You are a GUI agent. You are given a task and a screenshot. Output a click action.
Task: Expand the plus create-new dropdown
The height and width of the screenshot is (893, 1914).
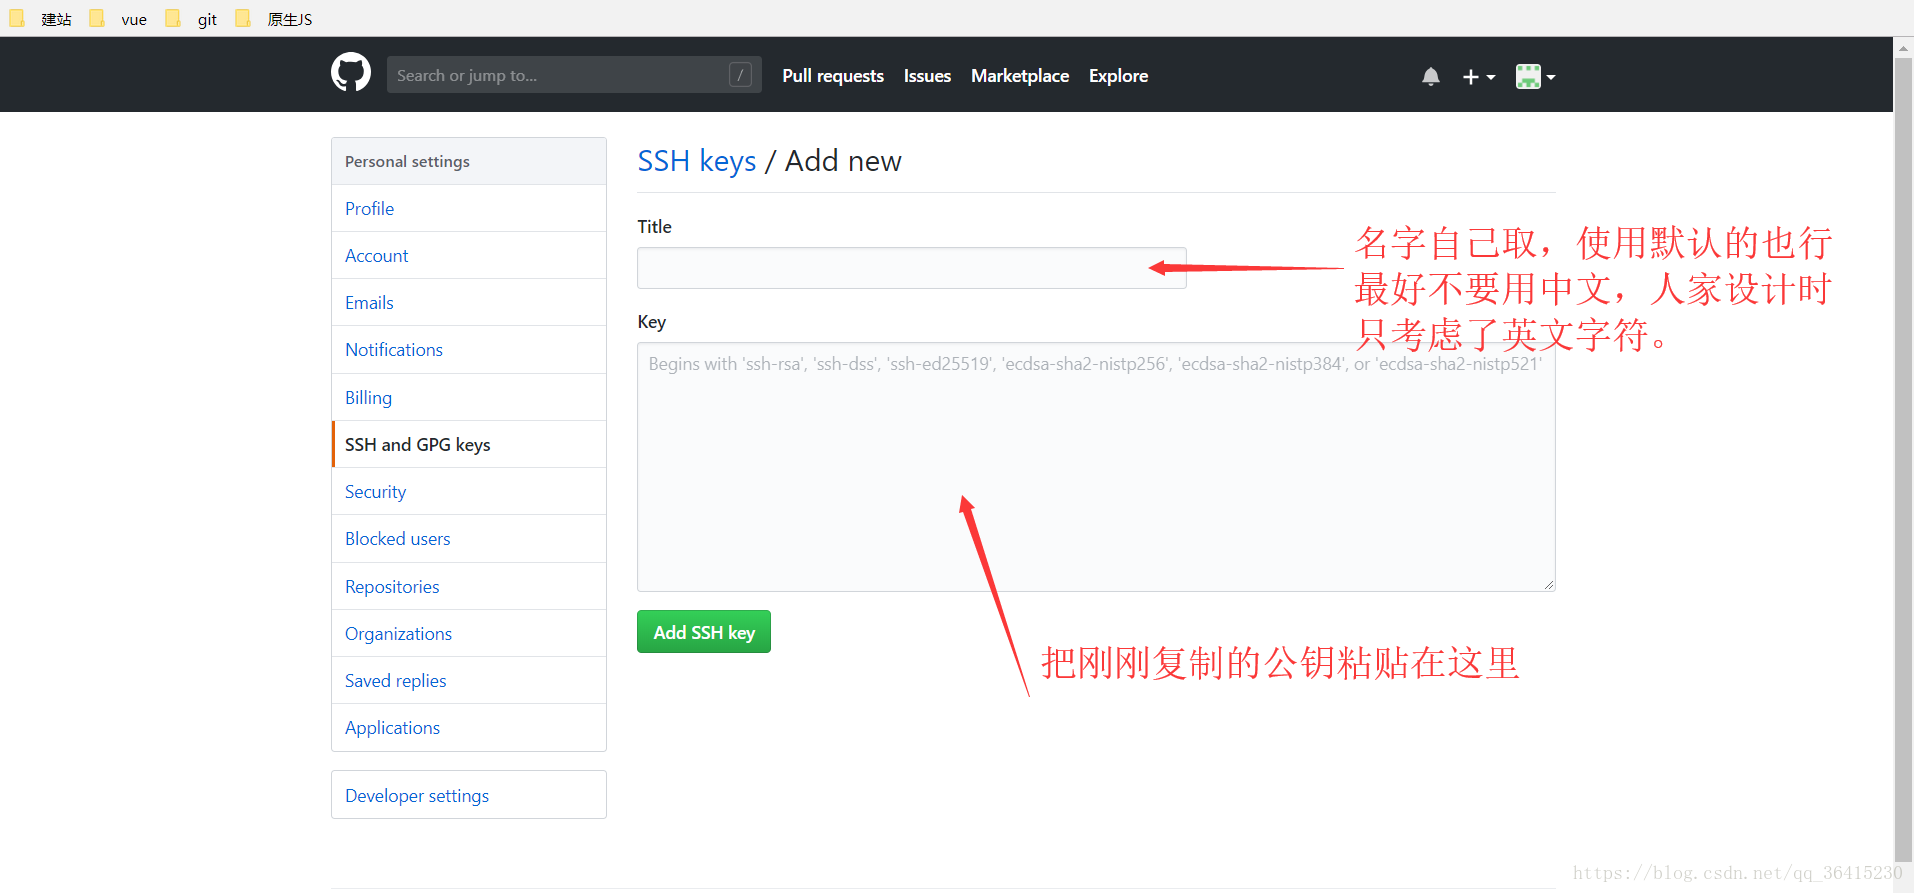[x=1478, y=77]
